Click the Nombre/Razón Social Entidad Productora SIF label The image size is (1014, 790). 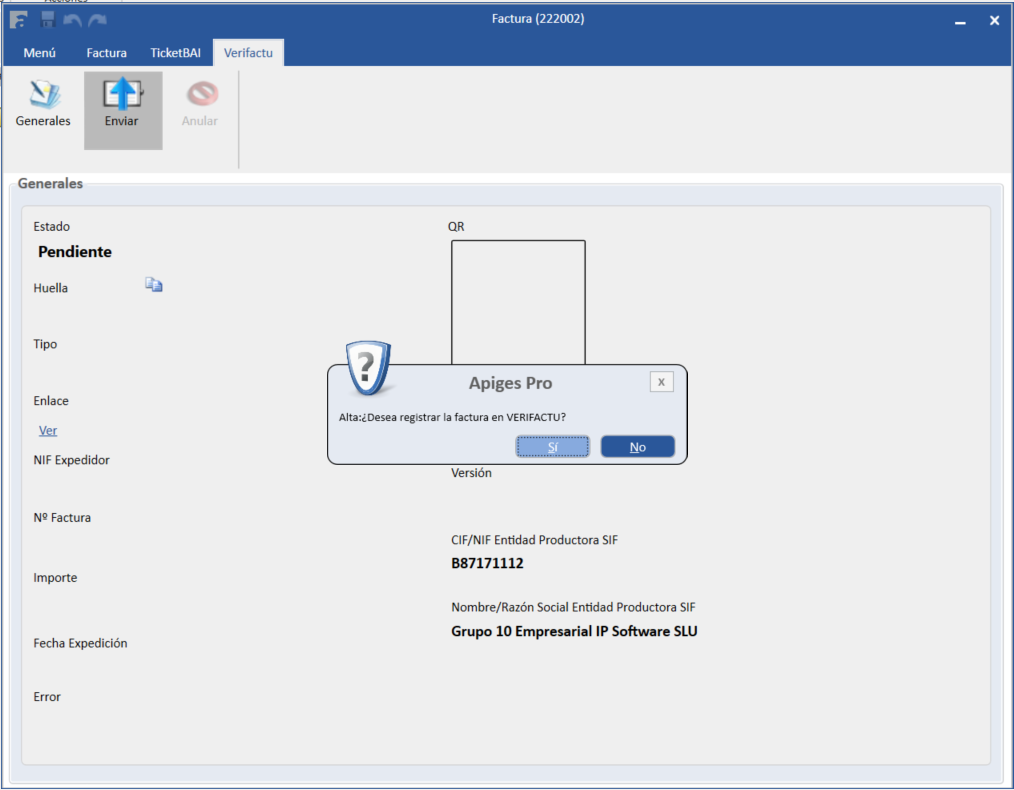pyautogui.click(x=574, y=608)
